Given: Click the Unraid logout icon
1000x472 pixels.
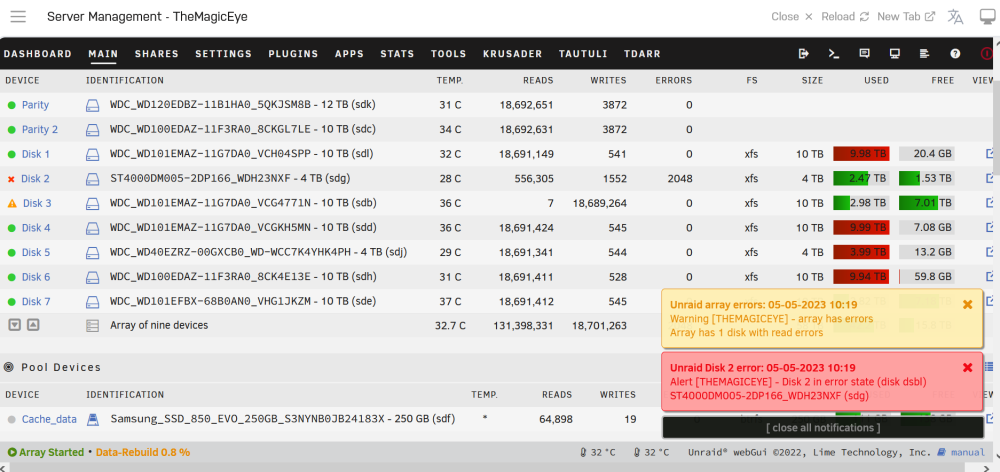Looking at the screenshot, I should coord(804,54).
